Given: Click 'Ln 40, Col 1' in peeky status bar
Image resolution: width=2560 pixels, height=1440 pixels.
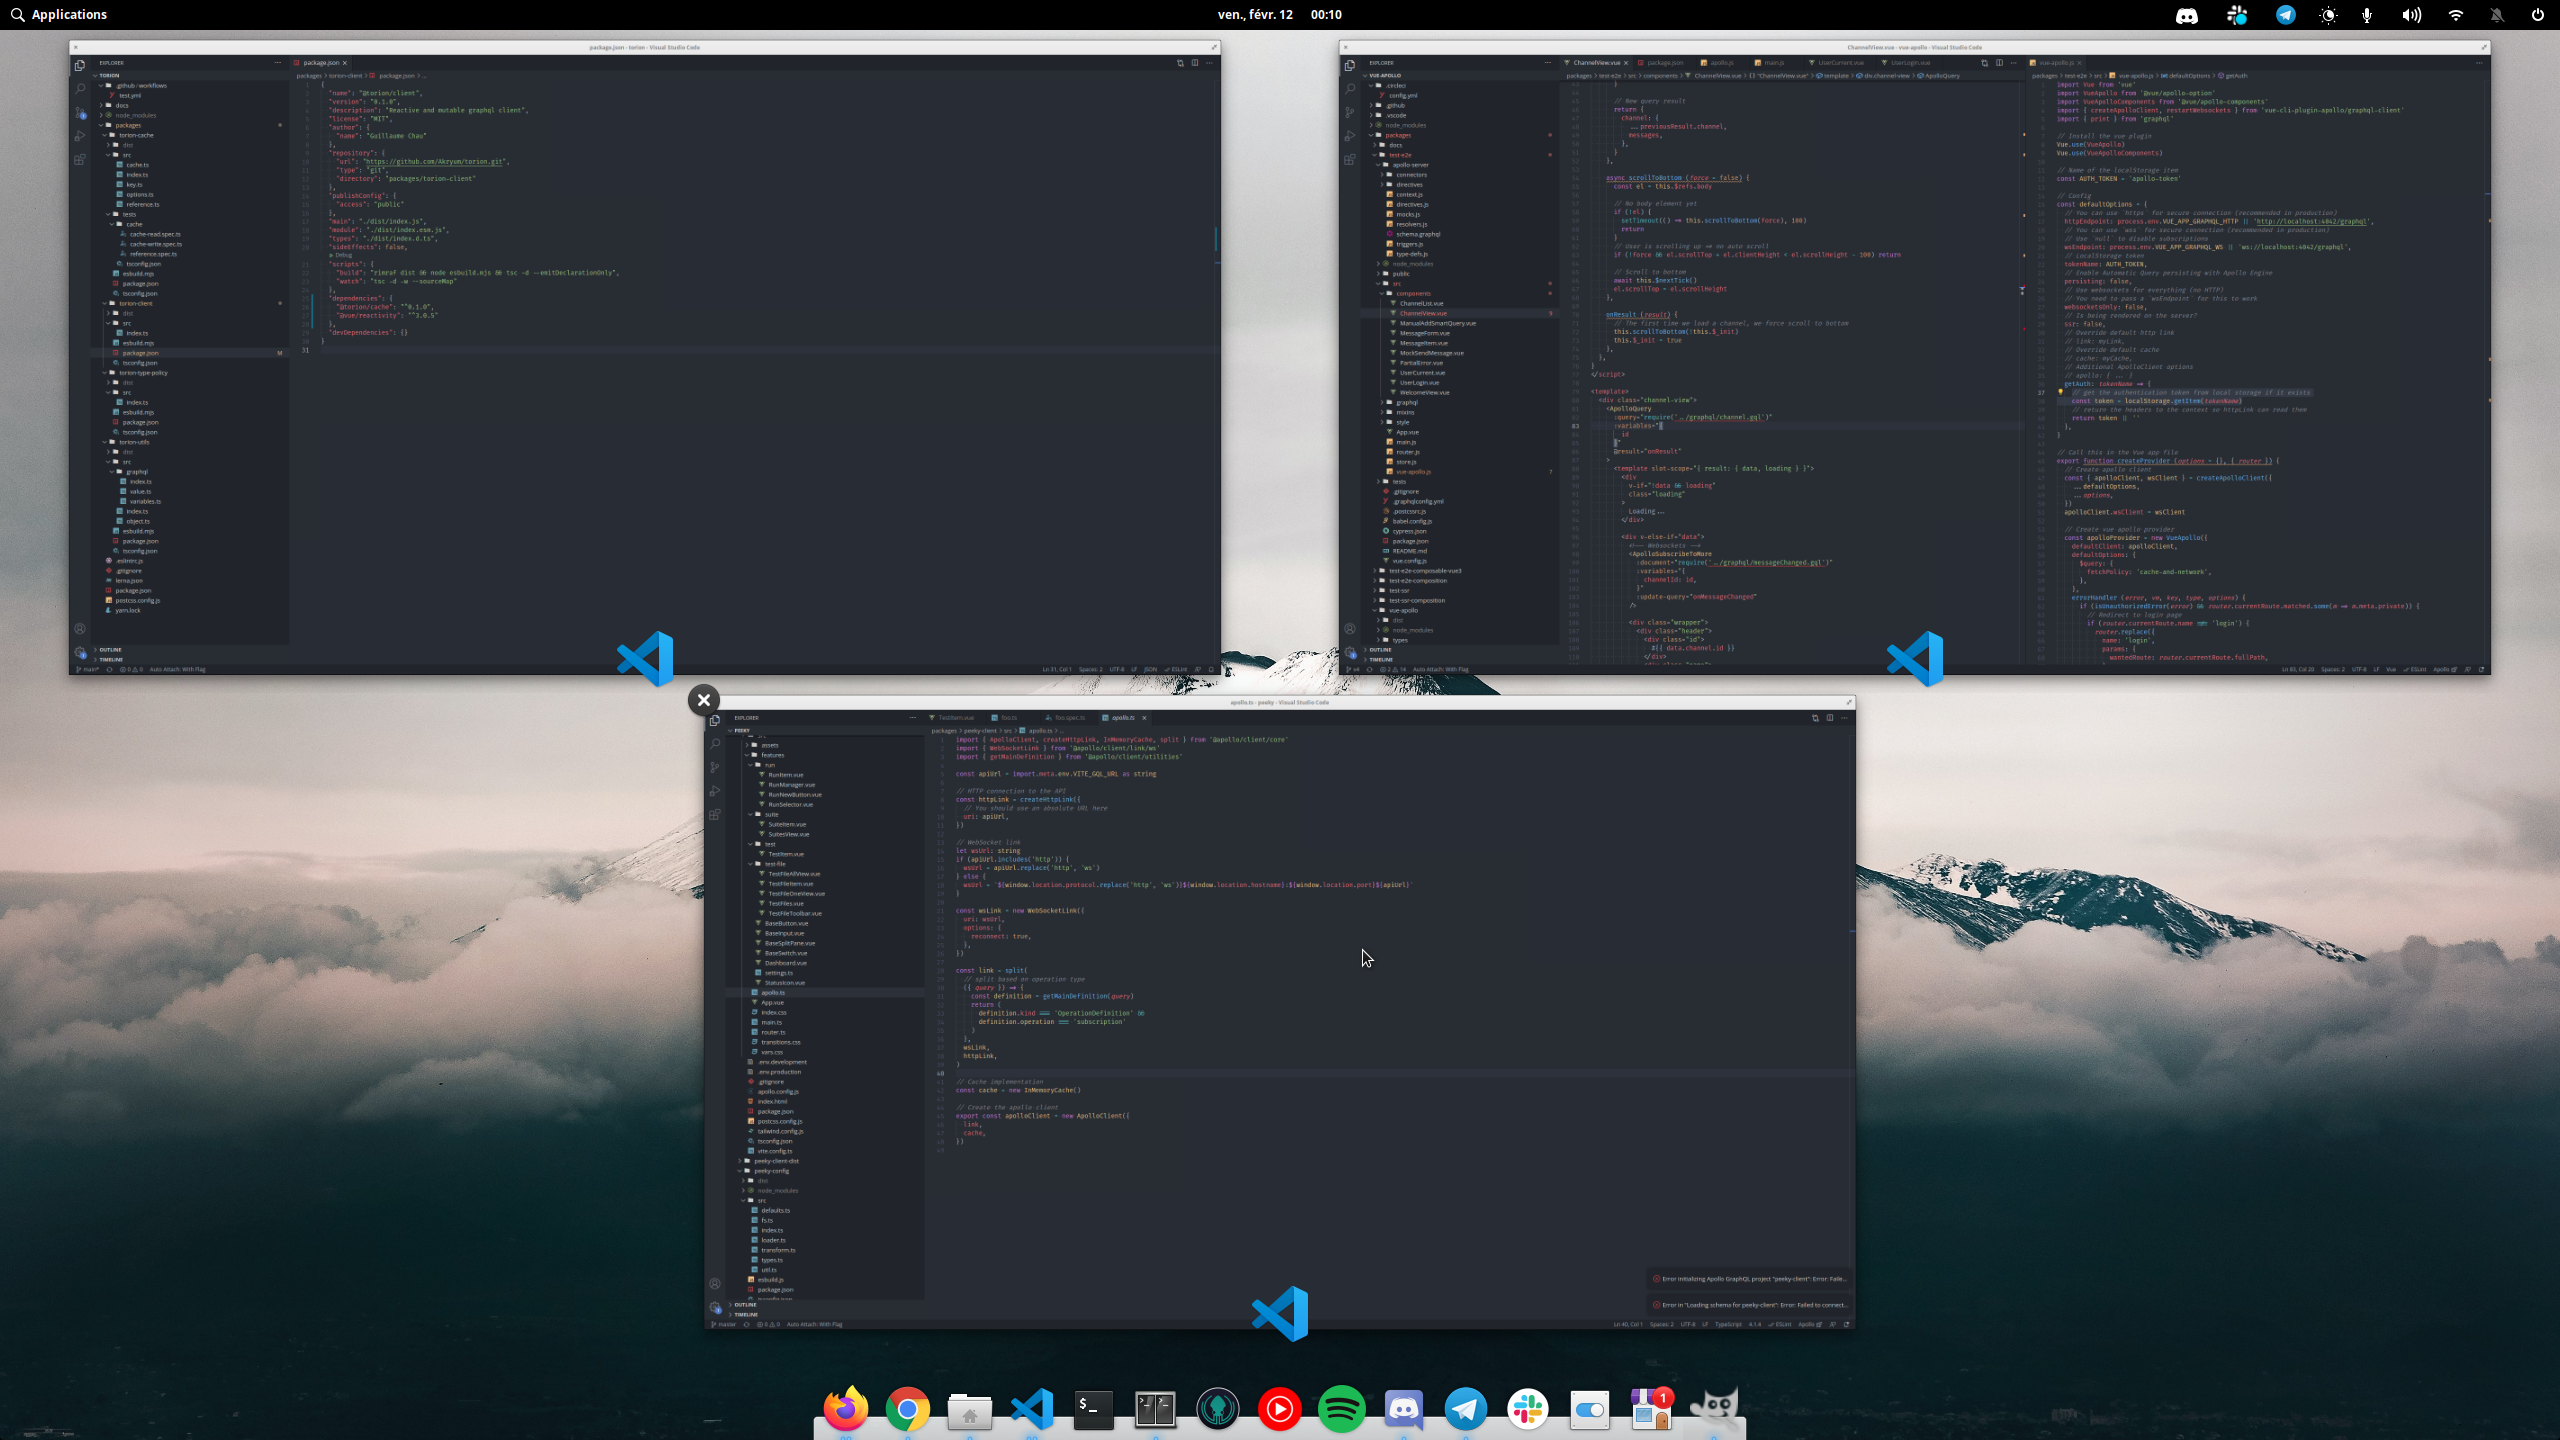Looking at the screenshot, I should (1628, 1324).
